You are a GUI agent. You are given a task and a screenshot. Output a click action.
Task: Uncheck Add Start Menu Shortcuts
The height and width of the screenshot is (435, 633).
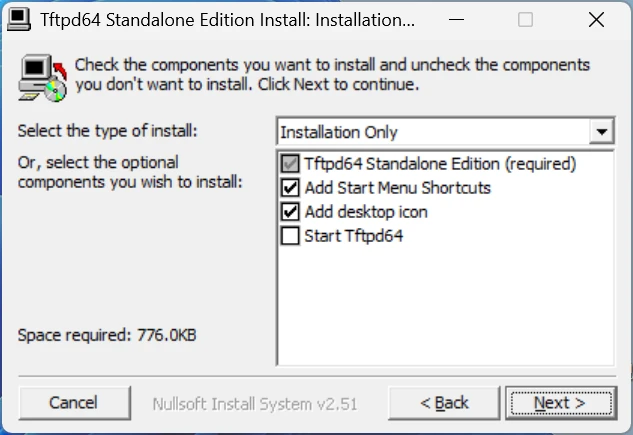pos(290,188)
